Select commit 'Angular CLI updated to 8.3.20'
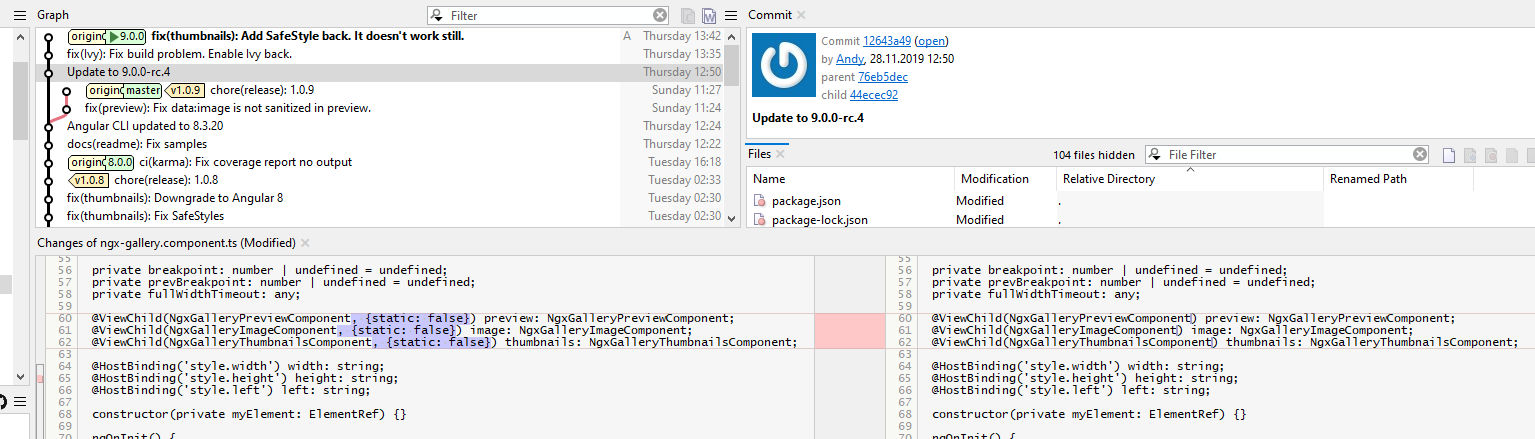 click(x=380, y=125)
